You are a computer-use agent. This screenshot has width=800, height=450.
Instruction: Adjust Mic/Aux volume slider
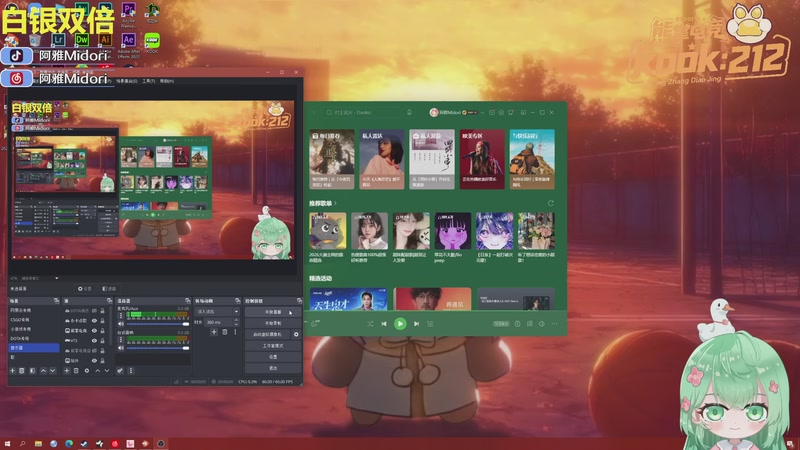(x=158, y=324)
